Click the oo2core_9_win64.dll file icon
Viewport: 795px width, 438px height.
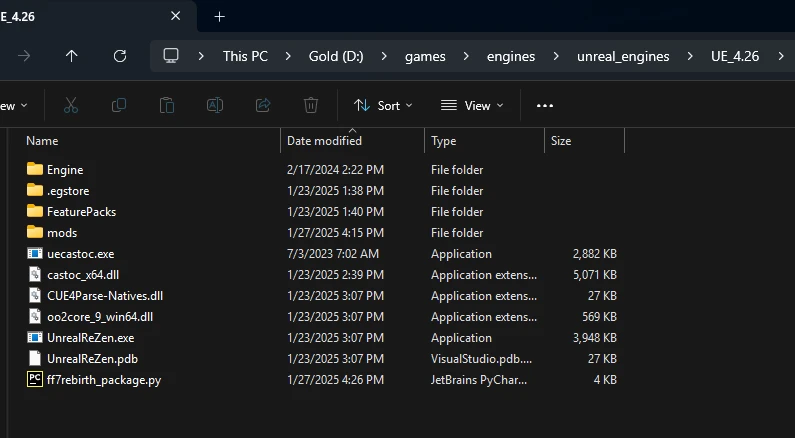34,316
